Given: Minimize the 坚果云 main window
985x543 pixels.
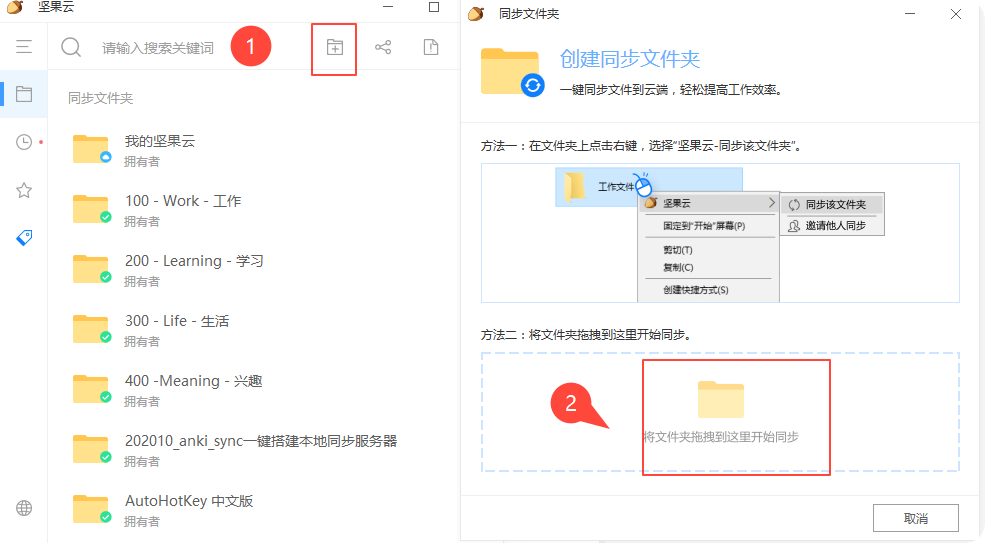Looking at the screenshot, I should (x=388, y=7).
